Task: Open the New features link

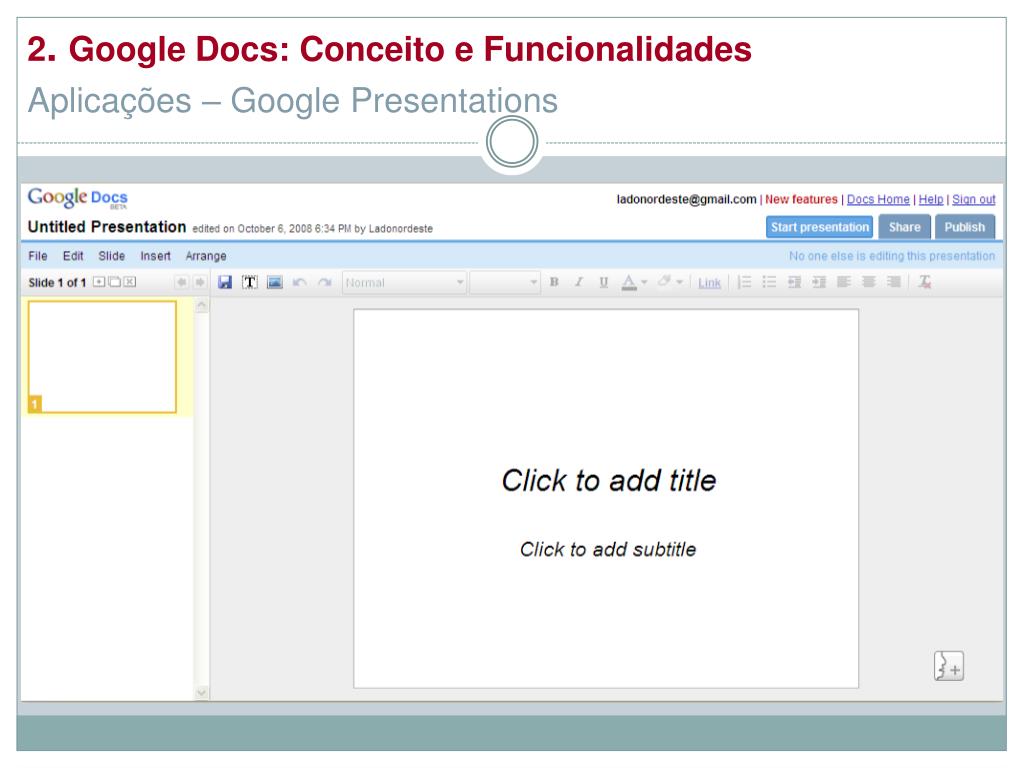Action: pyautogui.click(x=801, y=199)
